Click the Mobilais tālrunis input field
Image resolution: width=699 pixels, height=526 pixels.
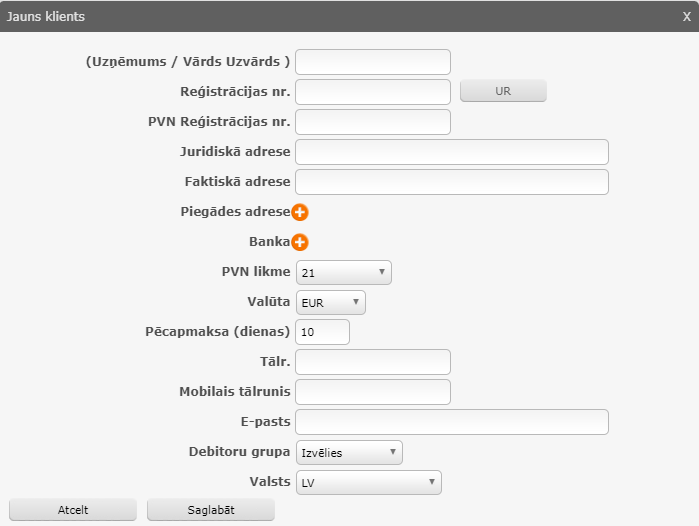point(373,392)
